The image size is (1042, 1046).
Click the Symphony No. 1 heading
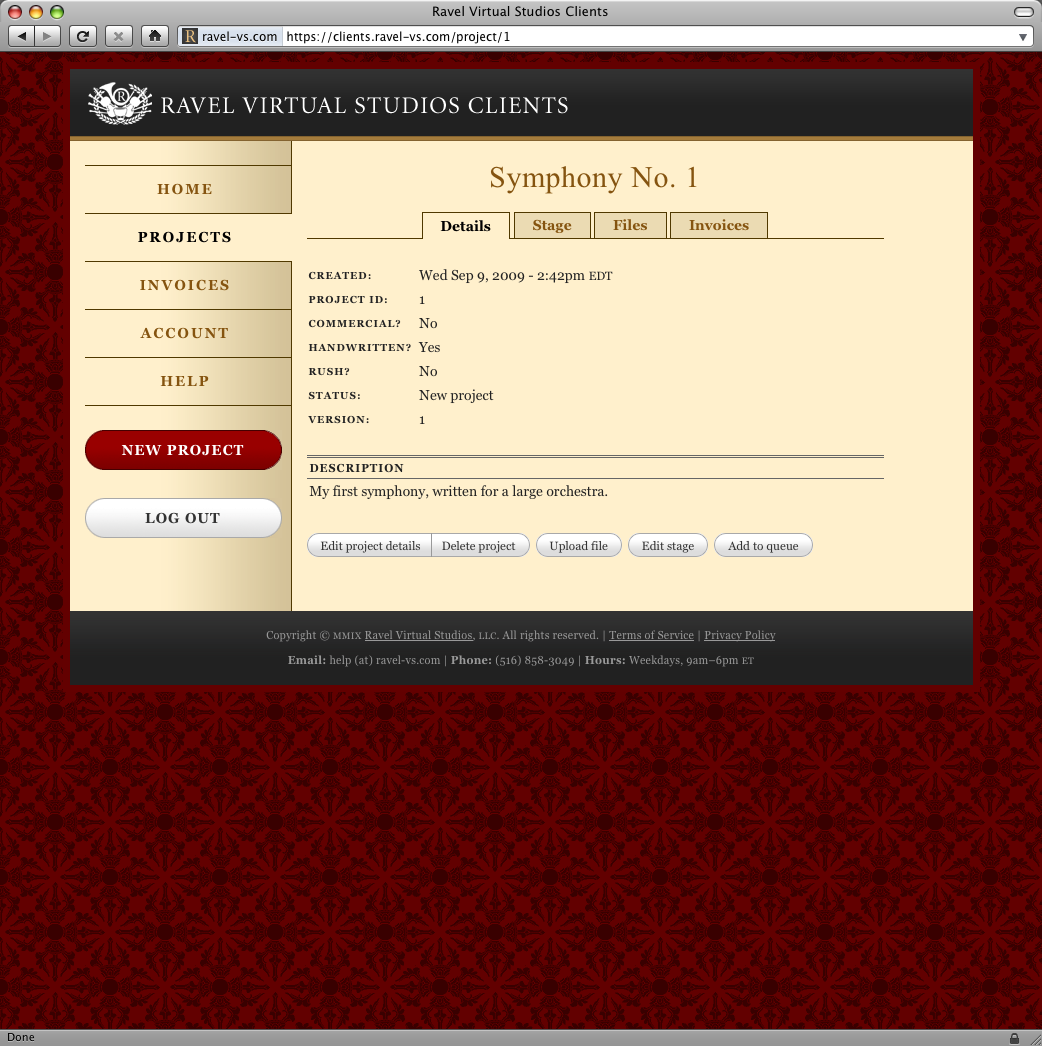coord(593,177)
